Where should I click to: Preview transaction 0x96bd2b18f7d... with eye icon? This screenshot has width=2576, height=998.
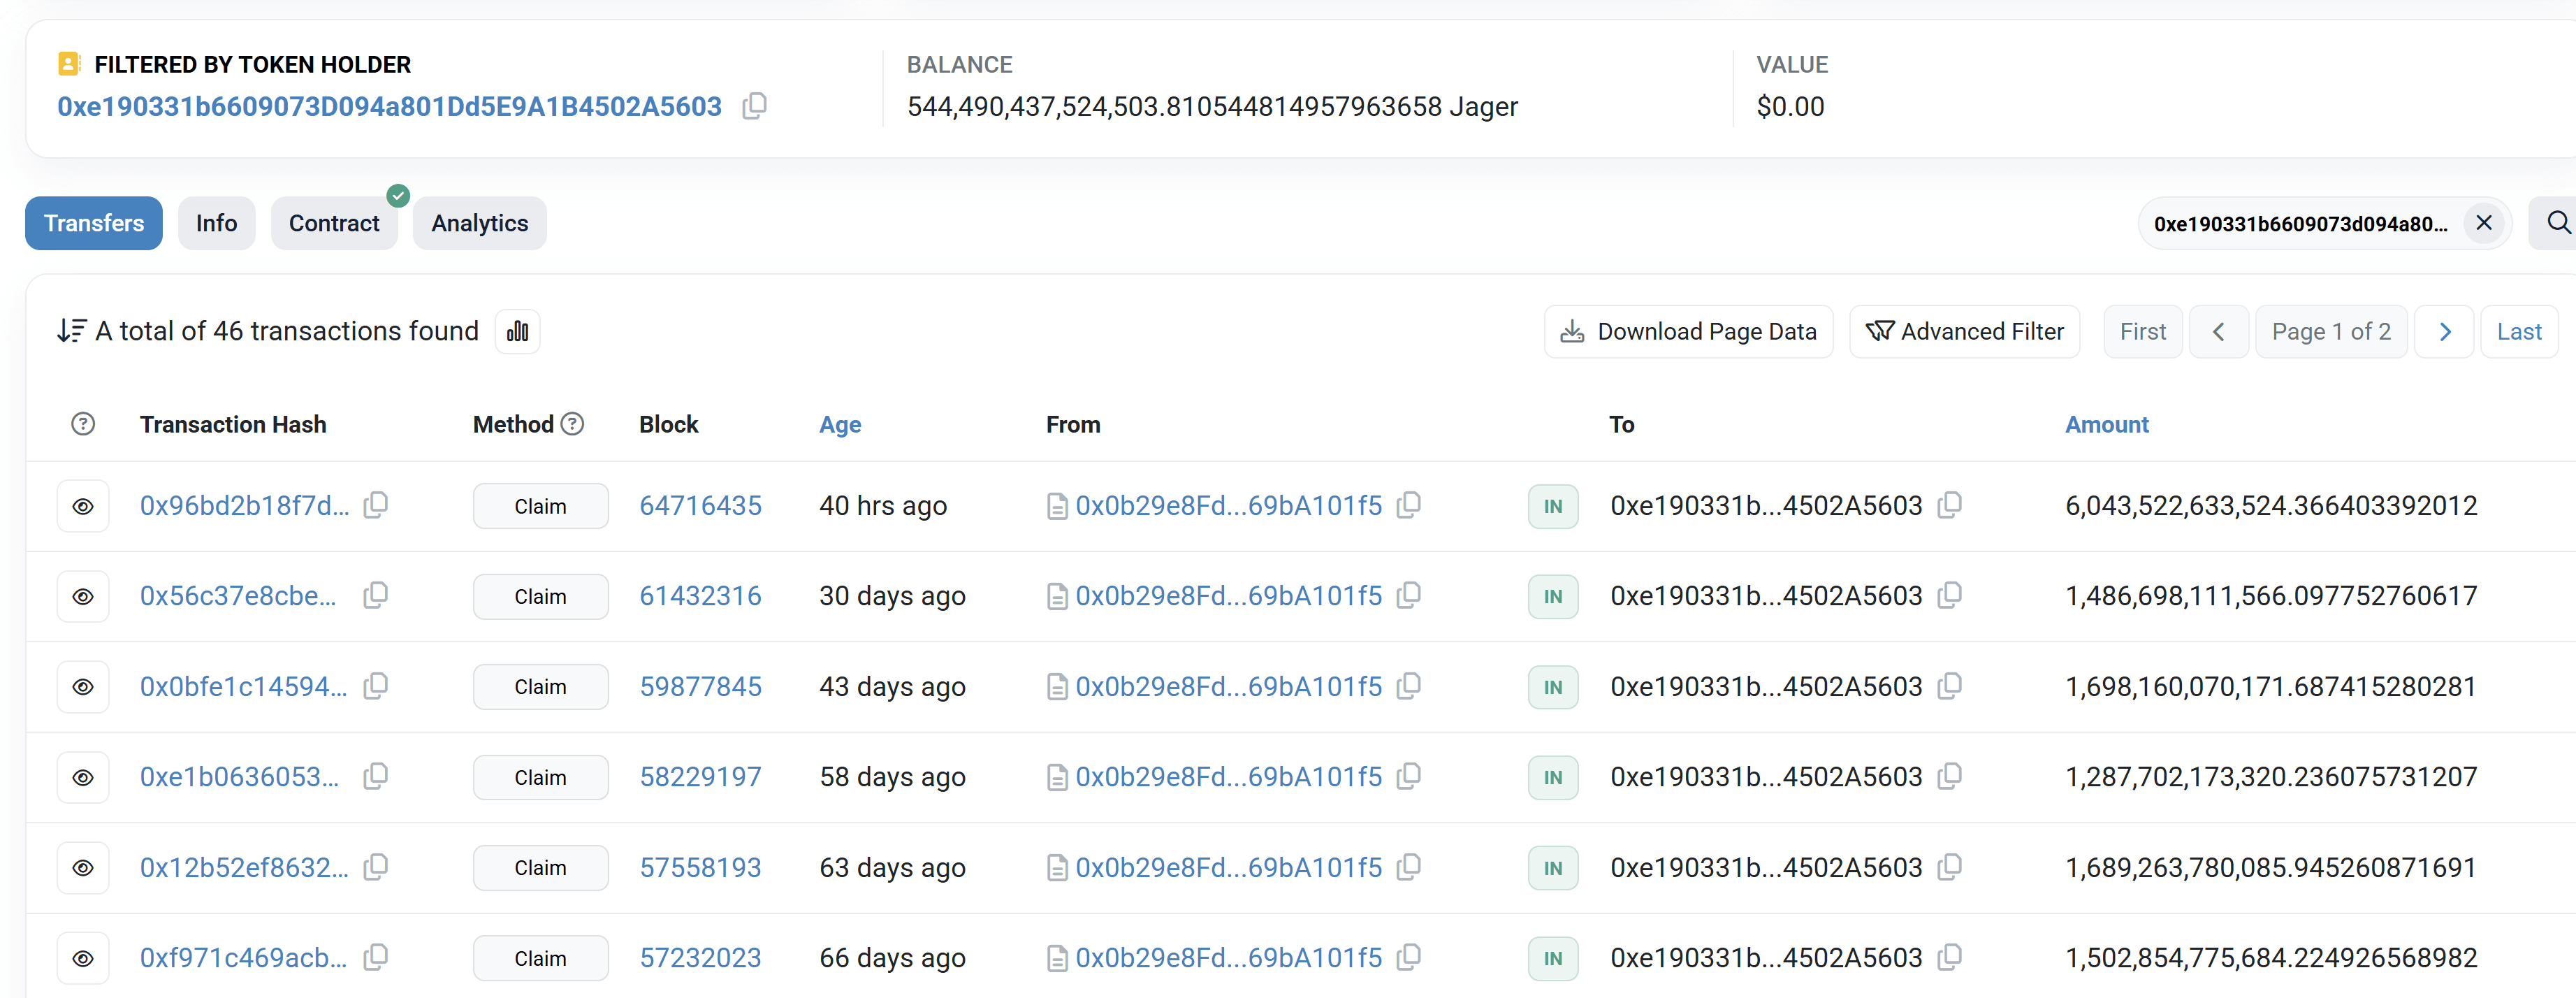point(83,507)
